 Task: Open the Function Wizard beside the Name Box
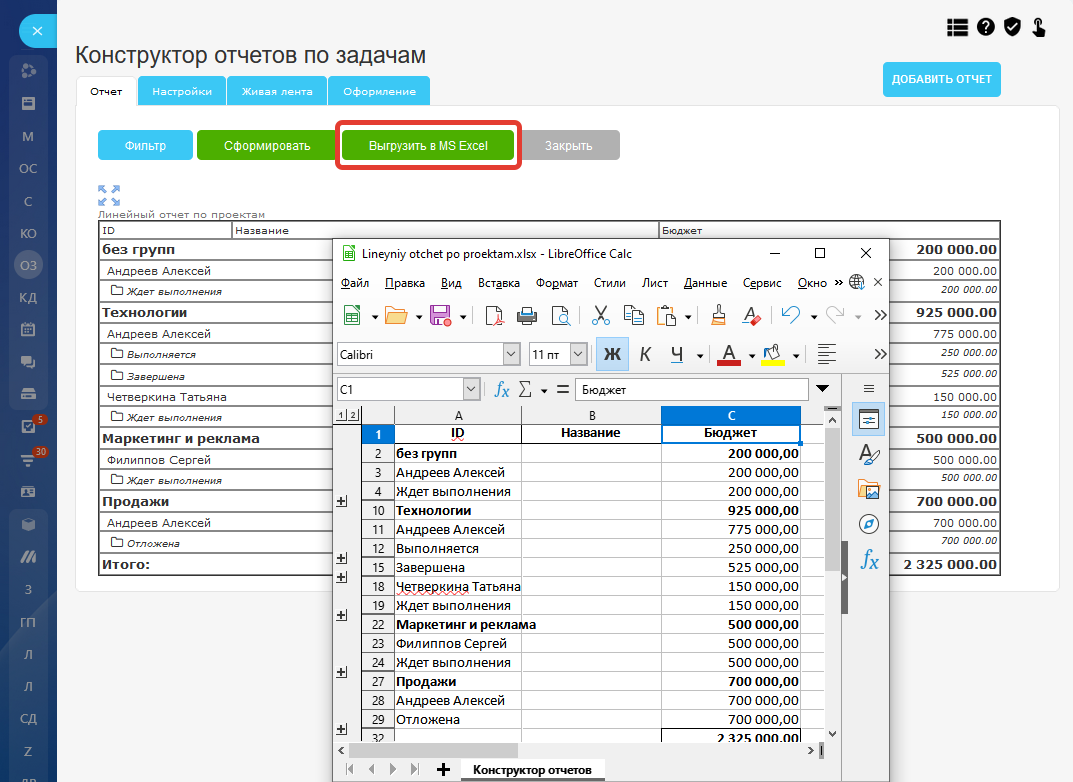point(503,389)
